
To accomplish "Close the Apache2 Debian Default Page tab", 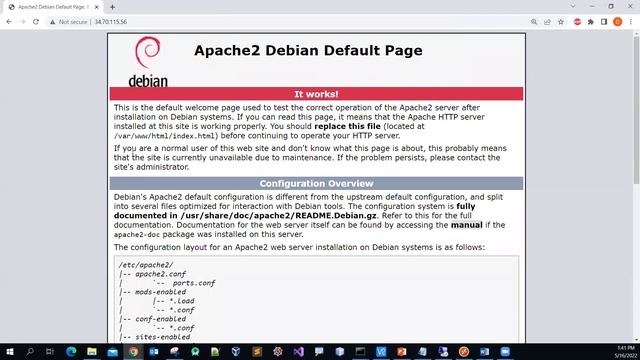I will click(x=97, y=7).
